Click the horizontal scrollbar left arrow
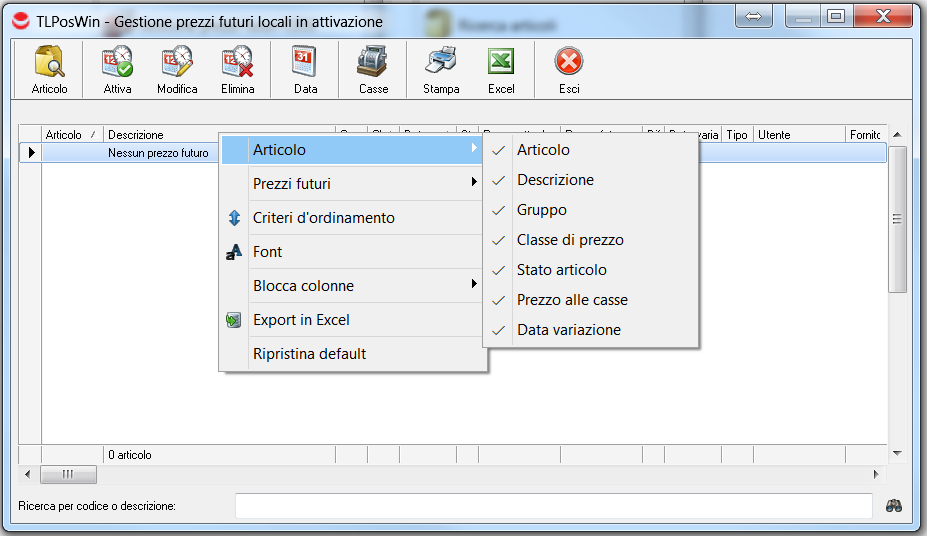This screenshot has width=927, height=538. 28,474
